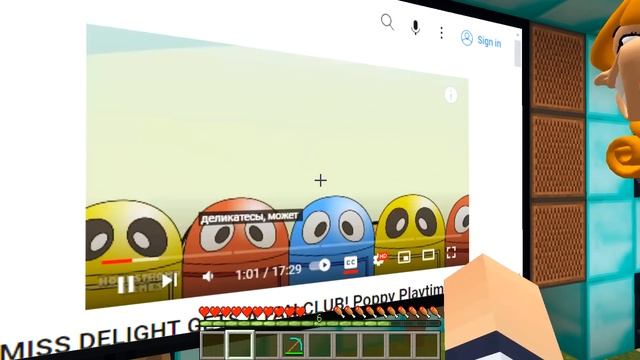
Task: Pause the video with the pause button
Action: (126, 284)
